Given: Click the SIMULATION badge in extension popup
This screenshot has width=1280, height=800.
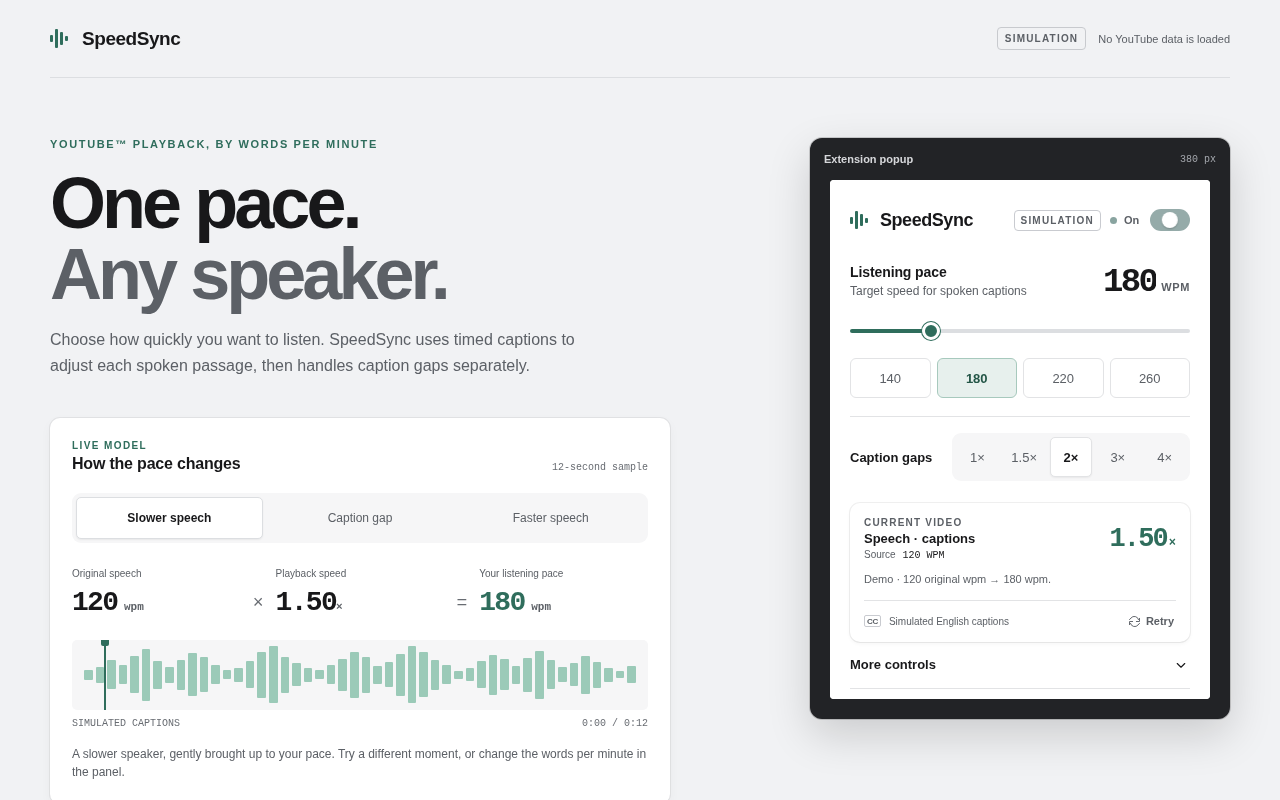Looking at the screenshot, I should (1057, 220).
